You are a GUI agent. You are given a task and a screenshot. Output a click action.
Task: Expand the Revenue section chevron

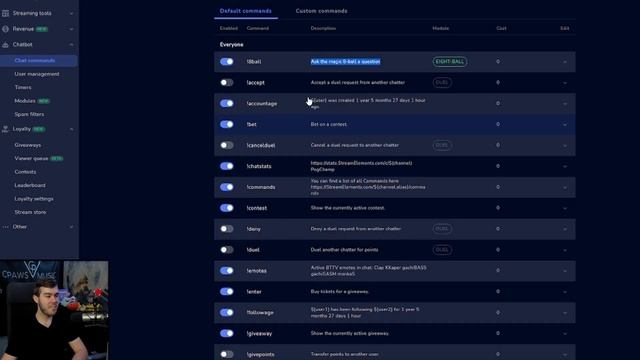click(71, 29)
